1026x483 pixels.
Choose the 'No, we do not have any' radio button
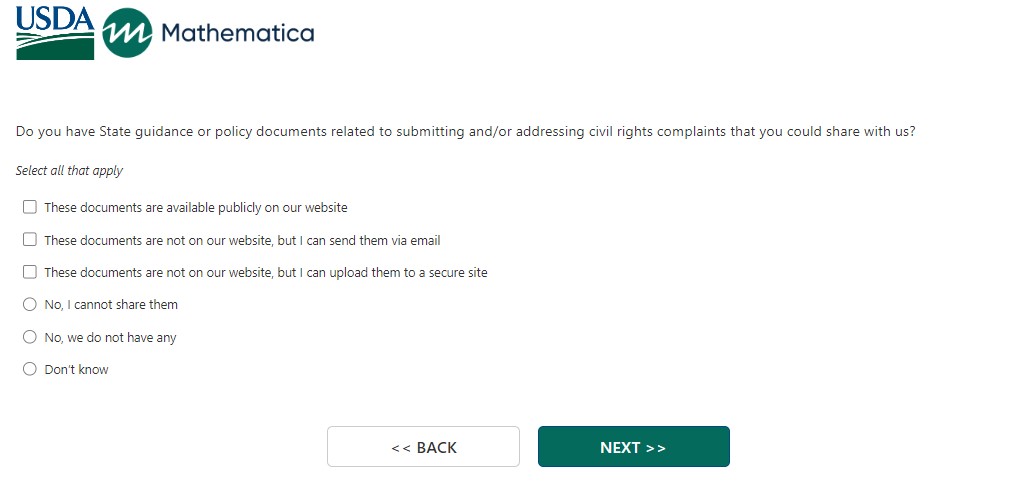[30, 337]
